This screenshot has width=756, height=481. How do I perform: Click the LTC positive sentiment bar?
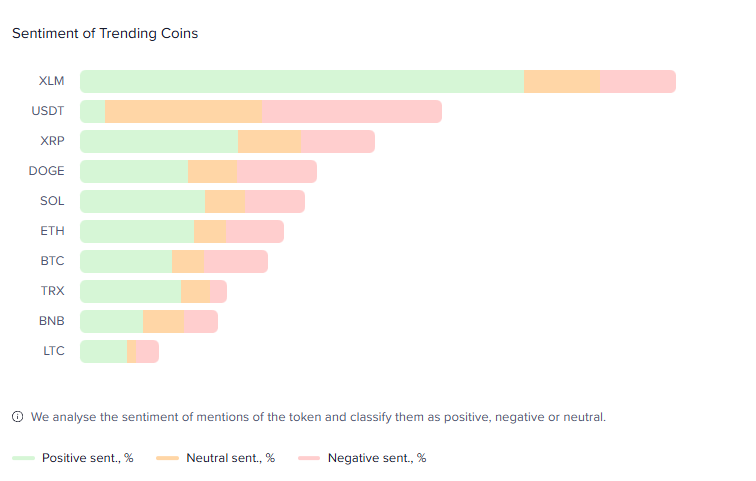pyautogui.click(x=104, y=352)
